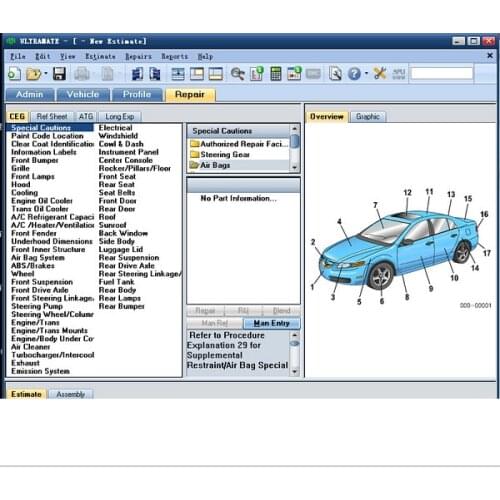Select Paint Code Location entry
This screenshot has width=500, height=500.
(x=47, y=136)
